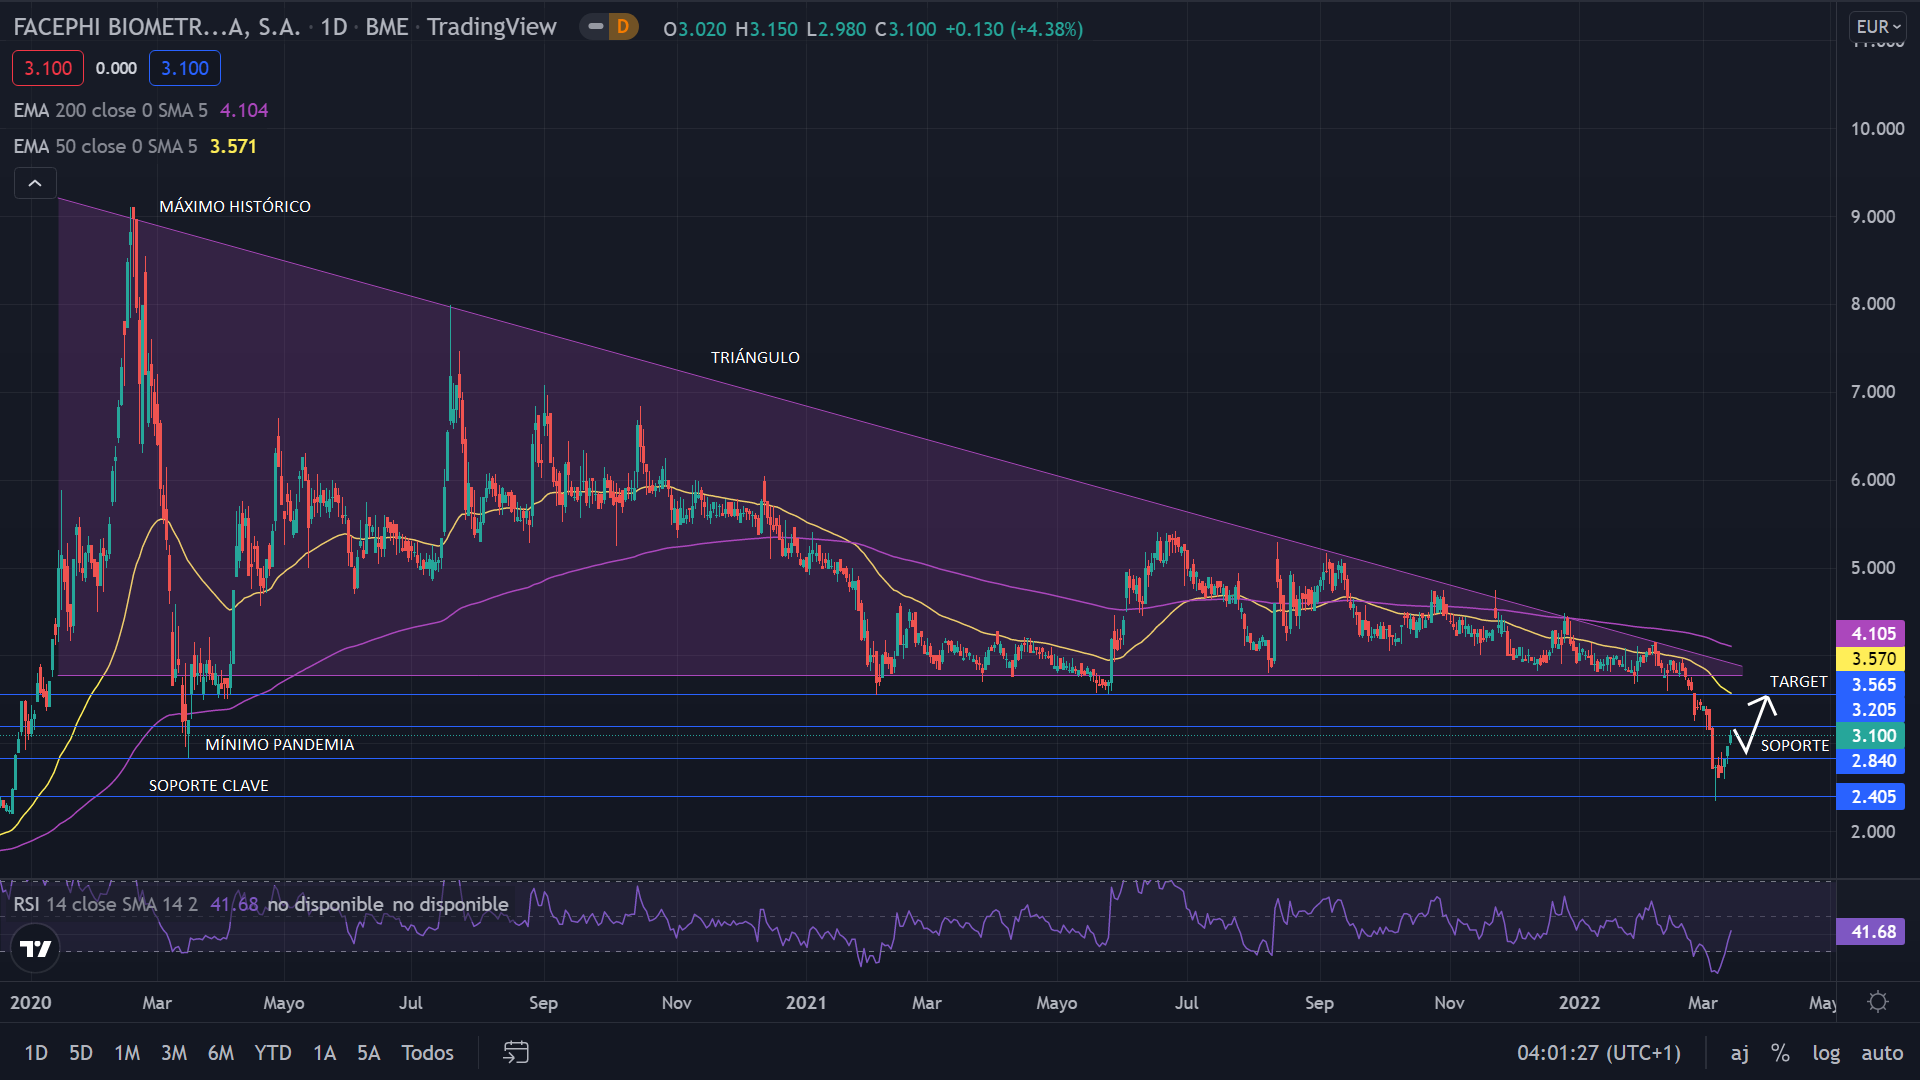The image size is (1920, 1080).
Task: Click the EMA 200 indicator legend
Action: click(x=110, y=110)
